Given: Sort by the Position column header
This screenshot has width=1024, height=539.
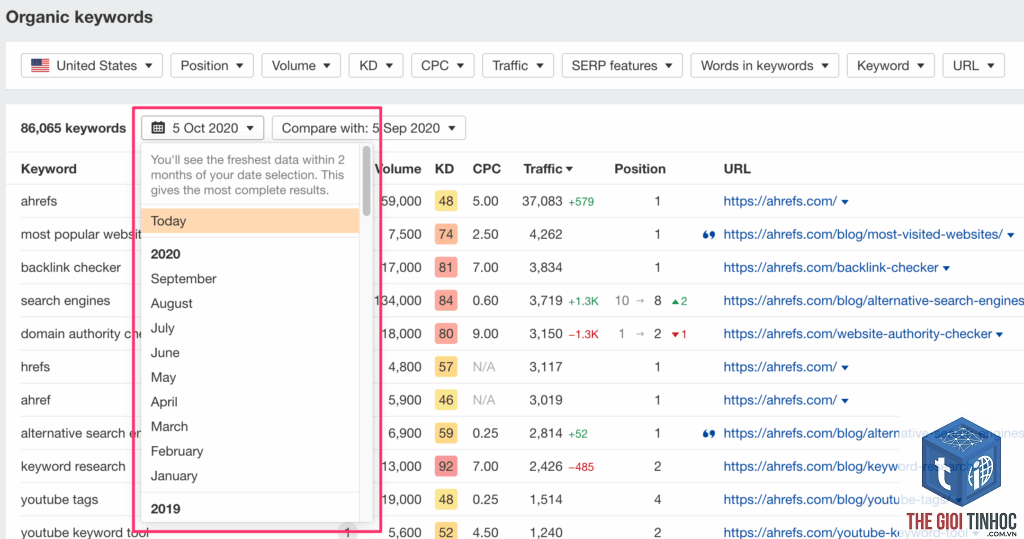Looking at the screenshot, I should (640, 169).
